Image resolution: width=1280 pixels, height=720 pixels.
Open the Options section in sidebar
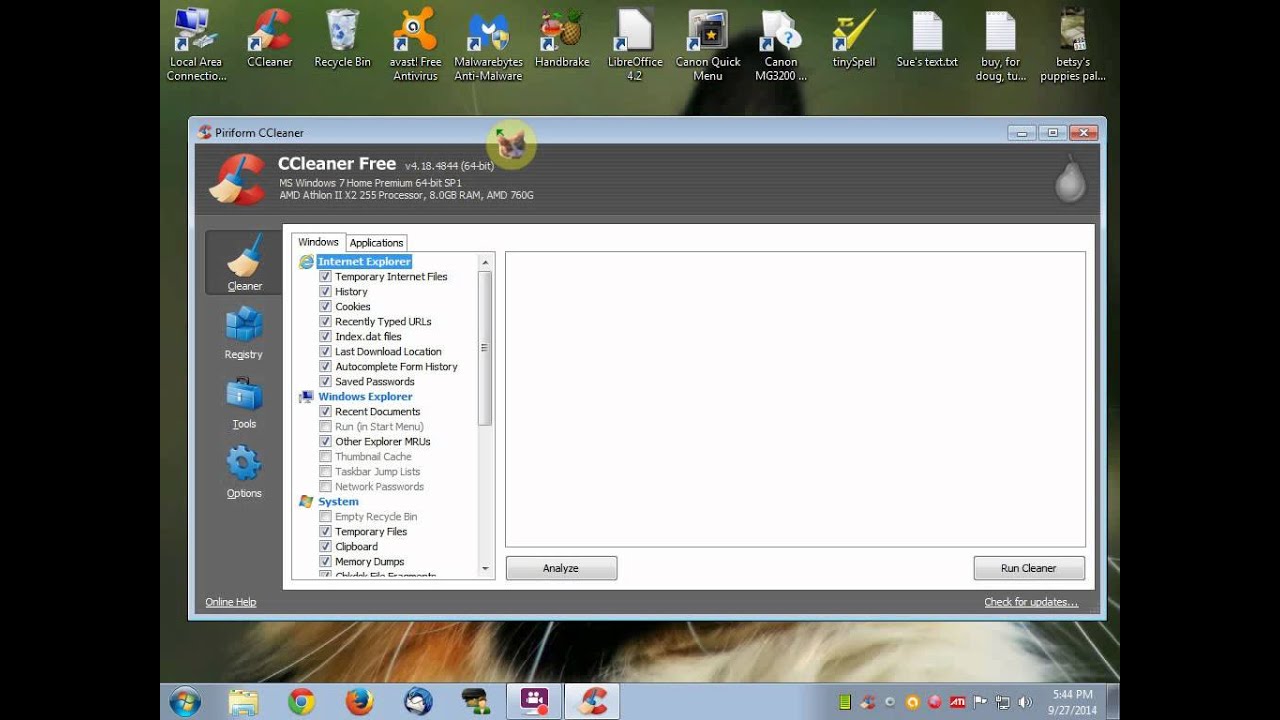click(244, 472)
